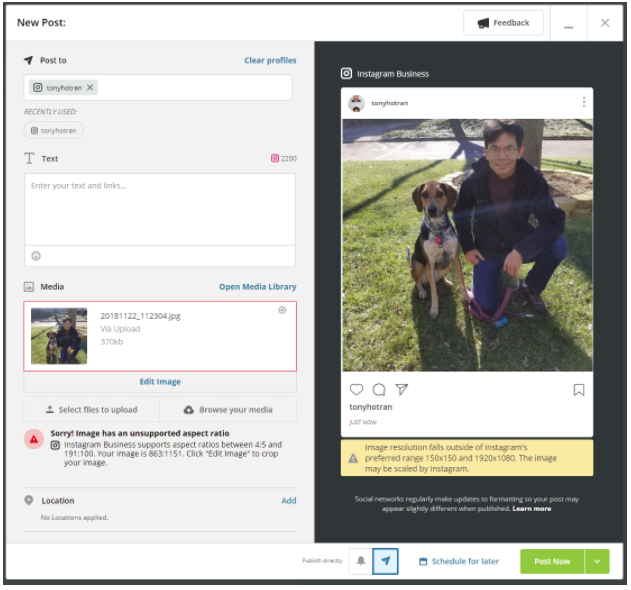Click the uploaded photo thumbnail in Media
The height and width of the screenshot is (590, 631).
click(x=59, y=335)
